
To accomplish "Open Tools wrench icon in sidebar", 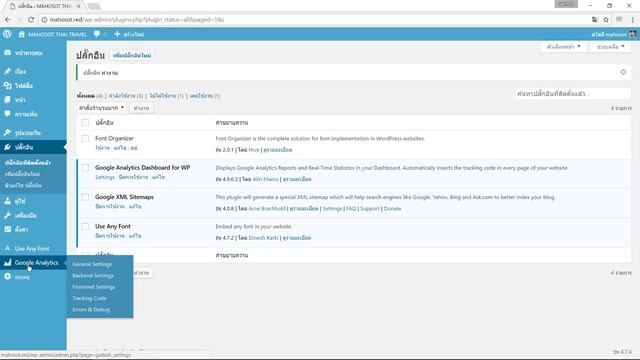I will 7,215.
